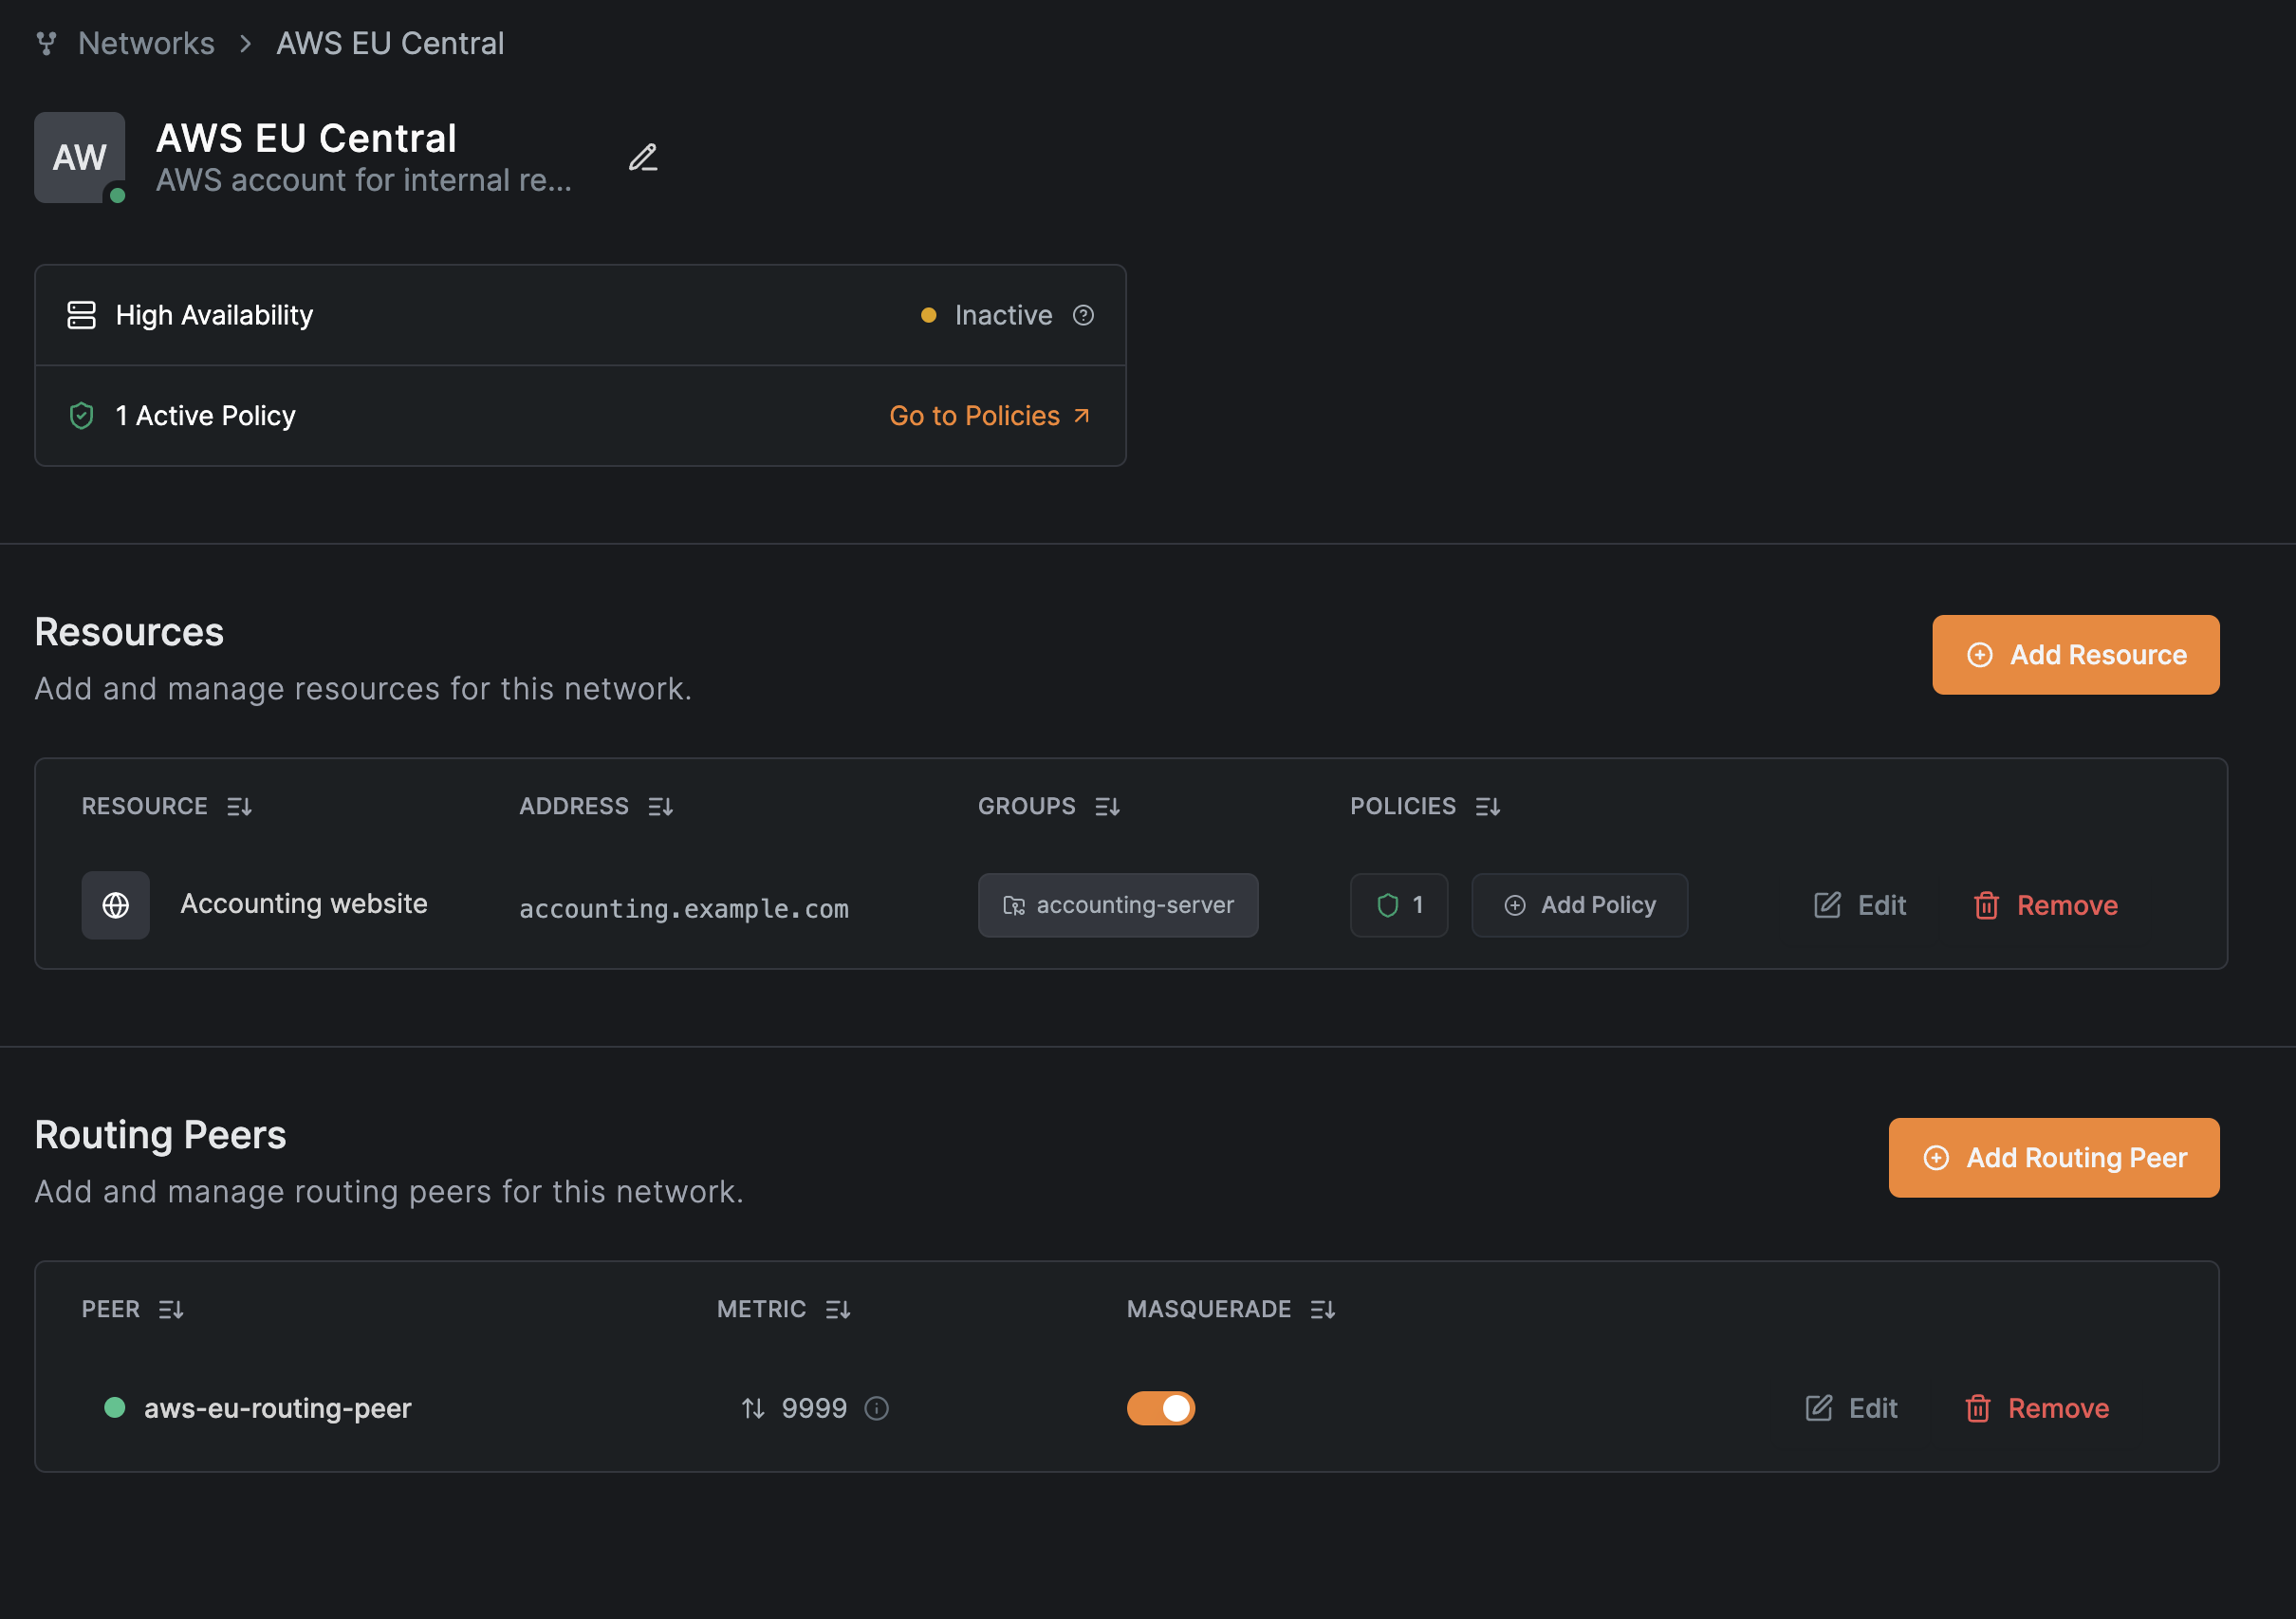Click the Networks breadcrumb icon

coord(46,43)
